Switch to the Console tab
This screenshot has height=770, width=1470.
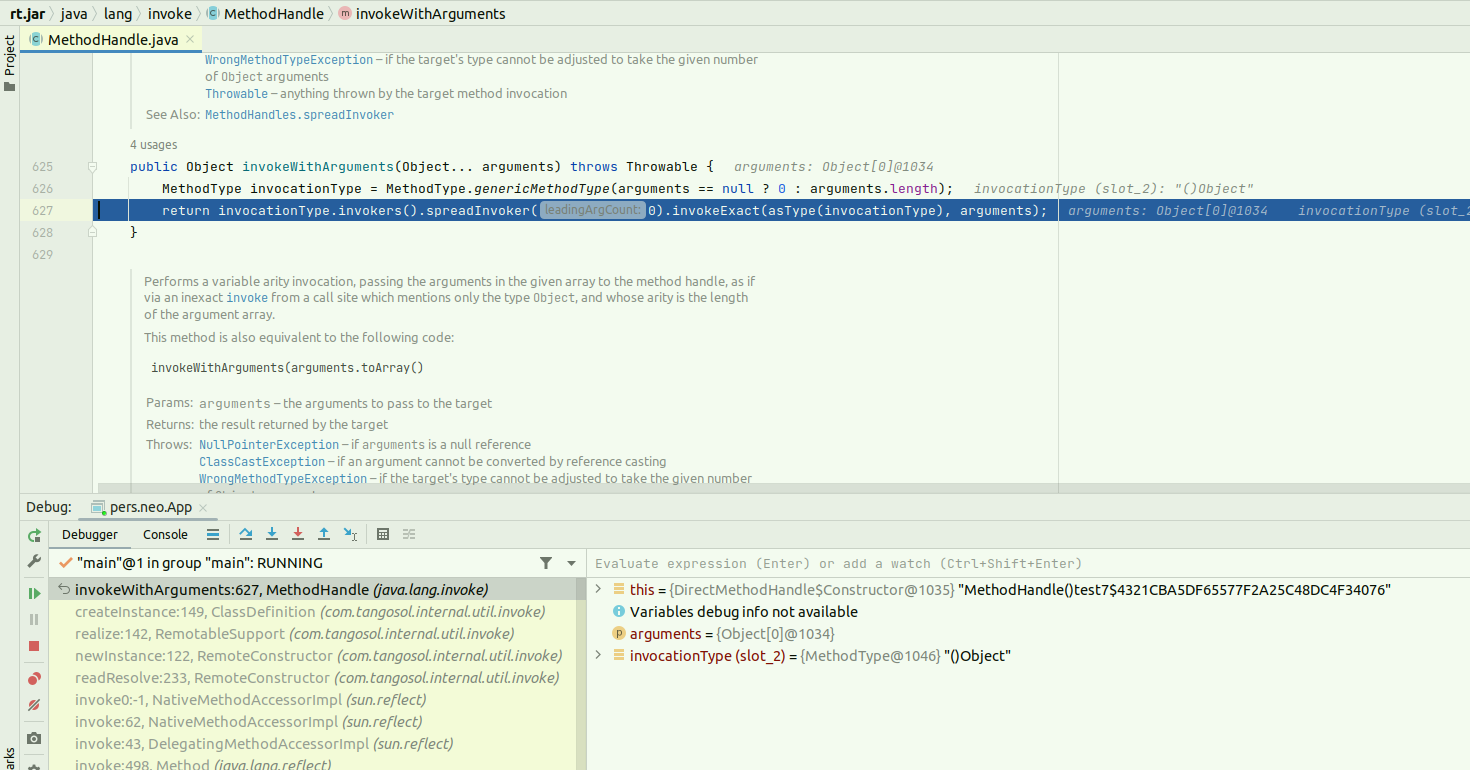(x=165, y=535)
